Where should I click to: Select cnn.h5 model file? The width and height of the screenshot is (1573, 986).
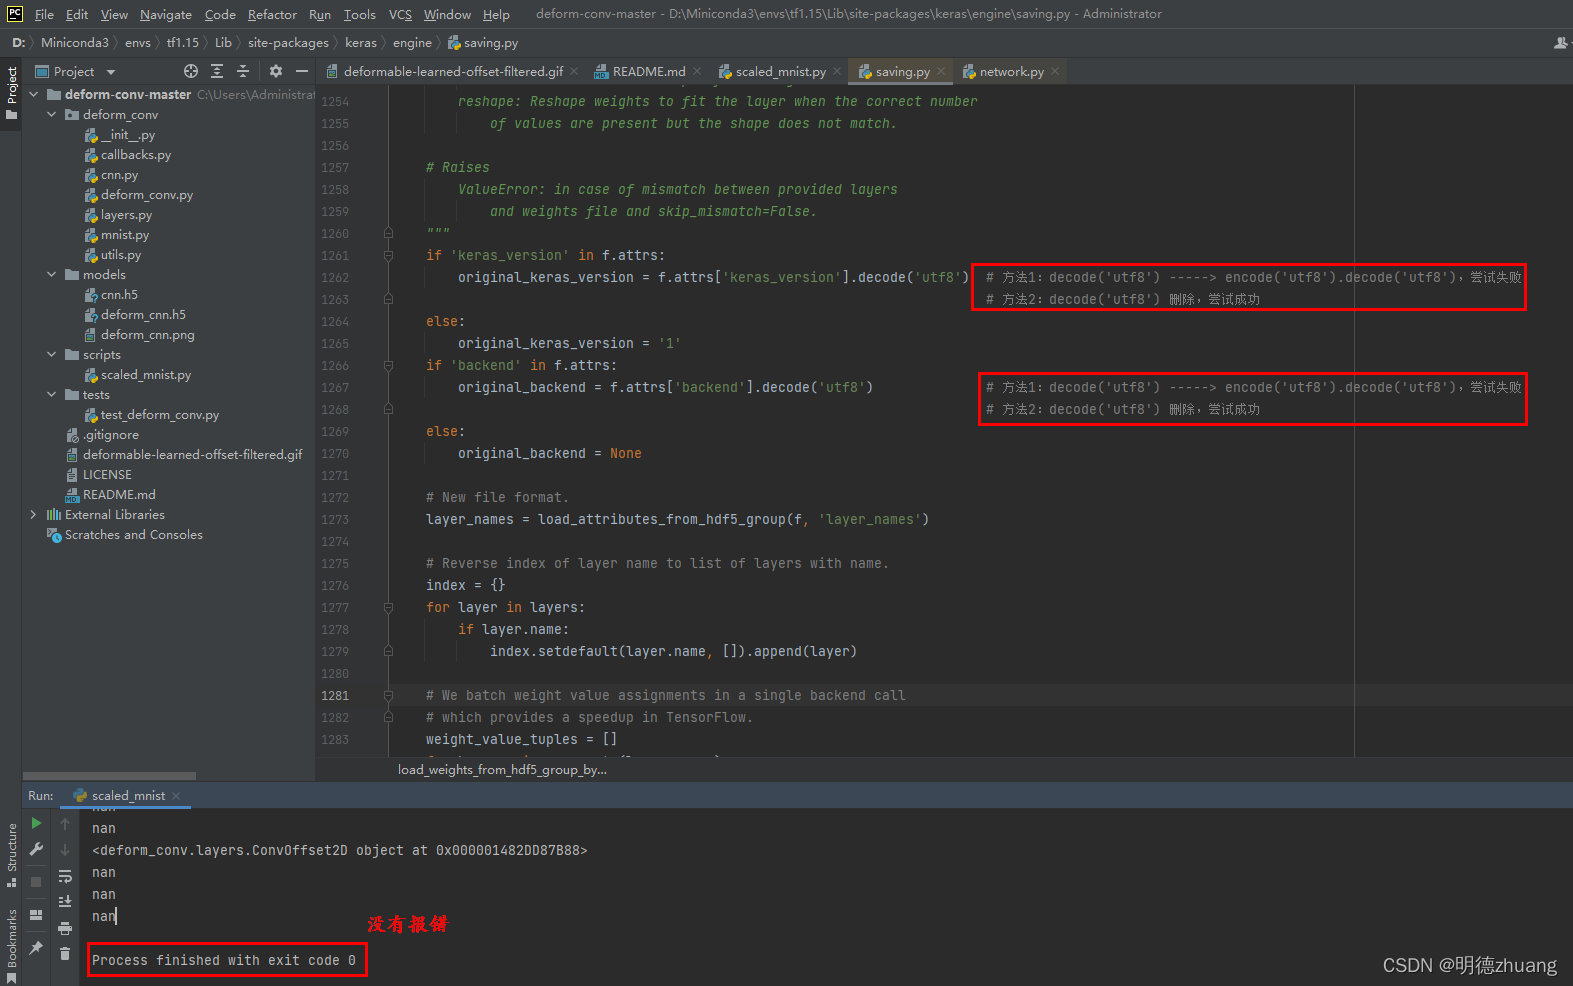click(x=119, y=295)
